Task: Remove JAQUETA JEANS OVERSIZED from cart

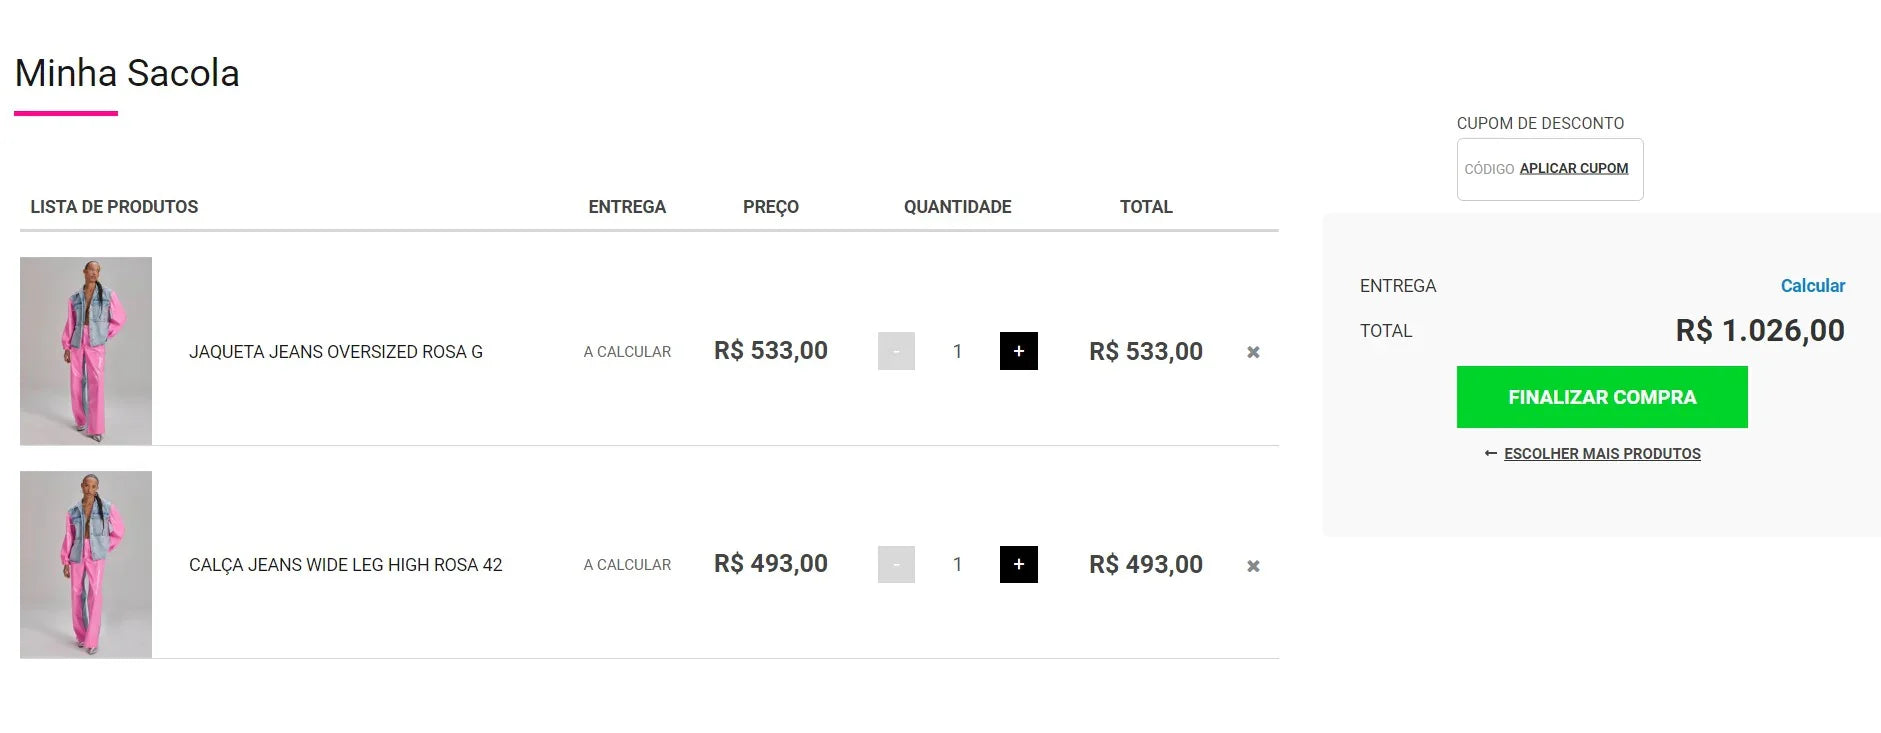Action: tap(1253, 352)
